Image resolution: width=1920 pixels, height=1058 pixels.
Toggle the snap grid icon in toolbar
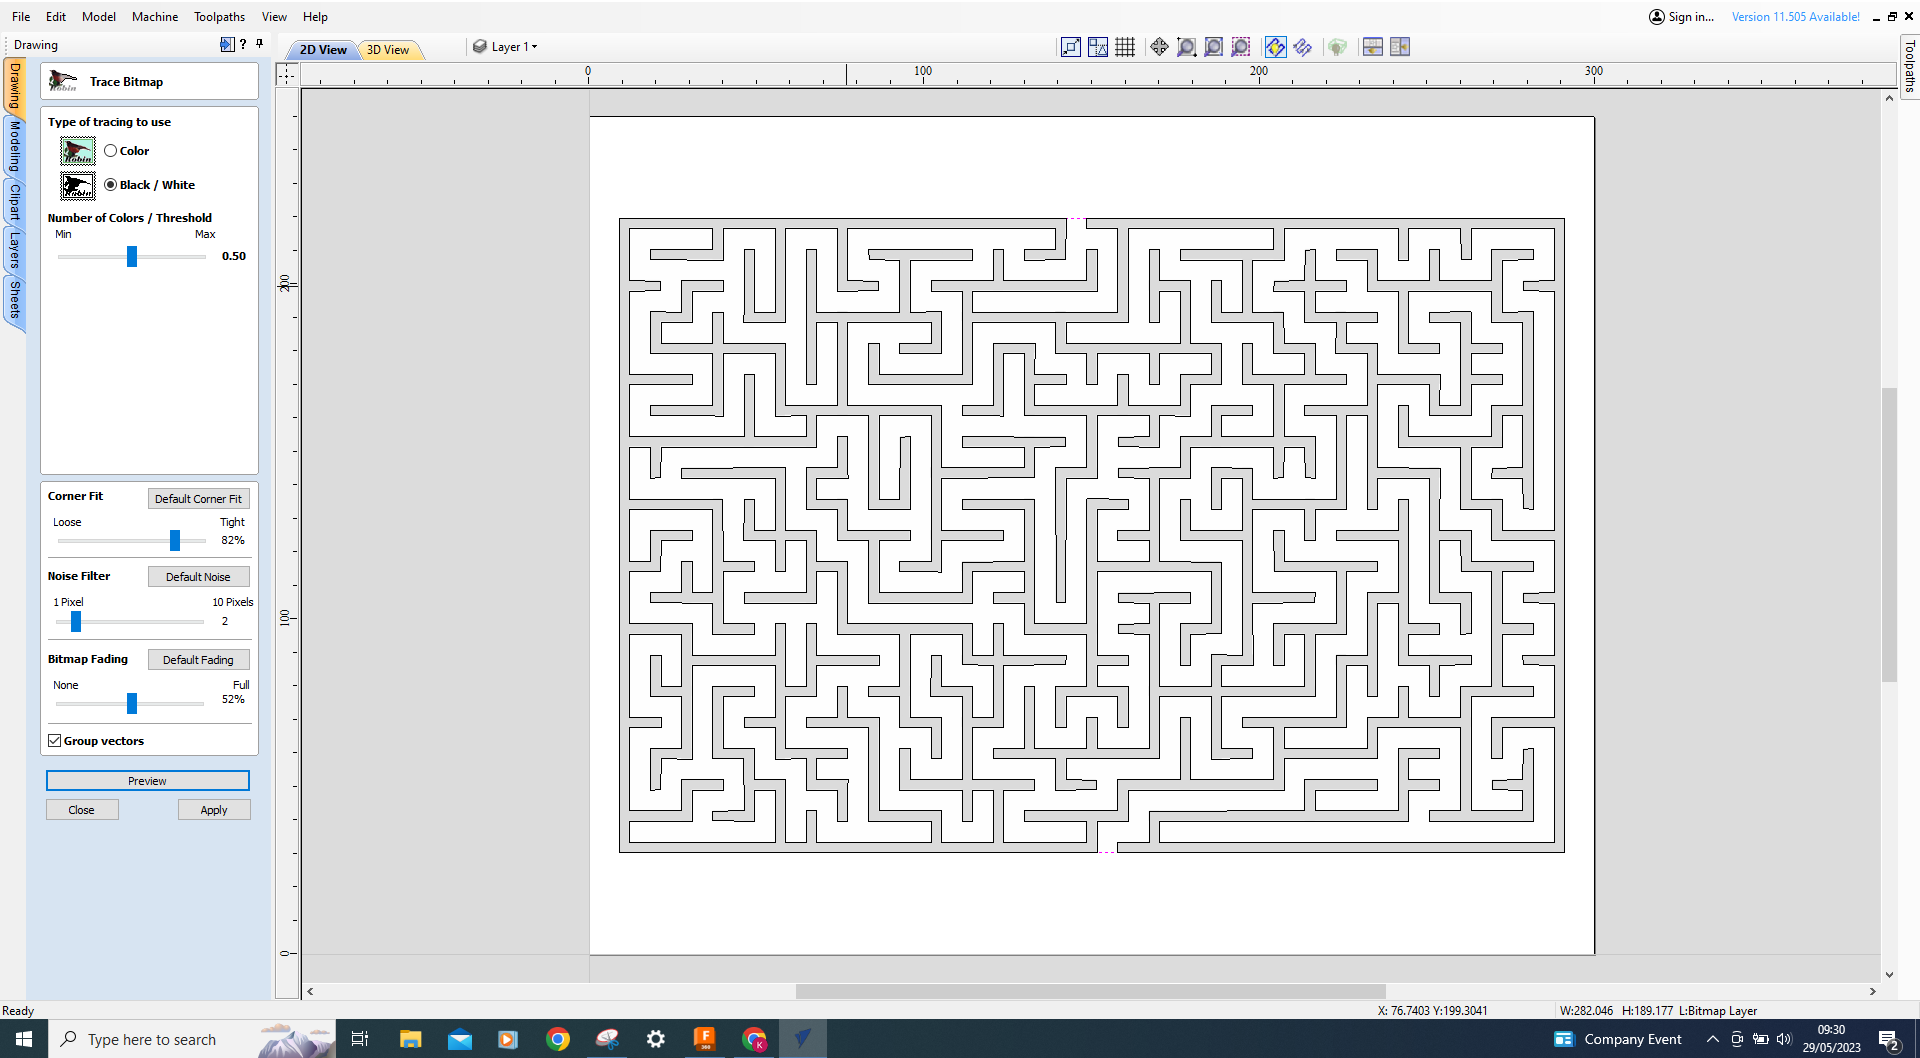1125,47
